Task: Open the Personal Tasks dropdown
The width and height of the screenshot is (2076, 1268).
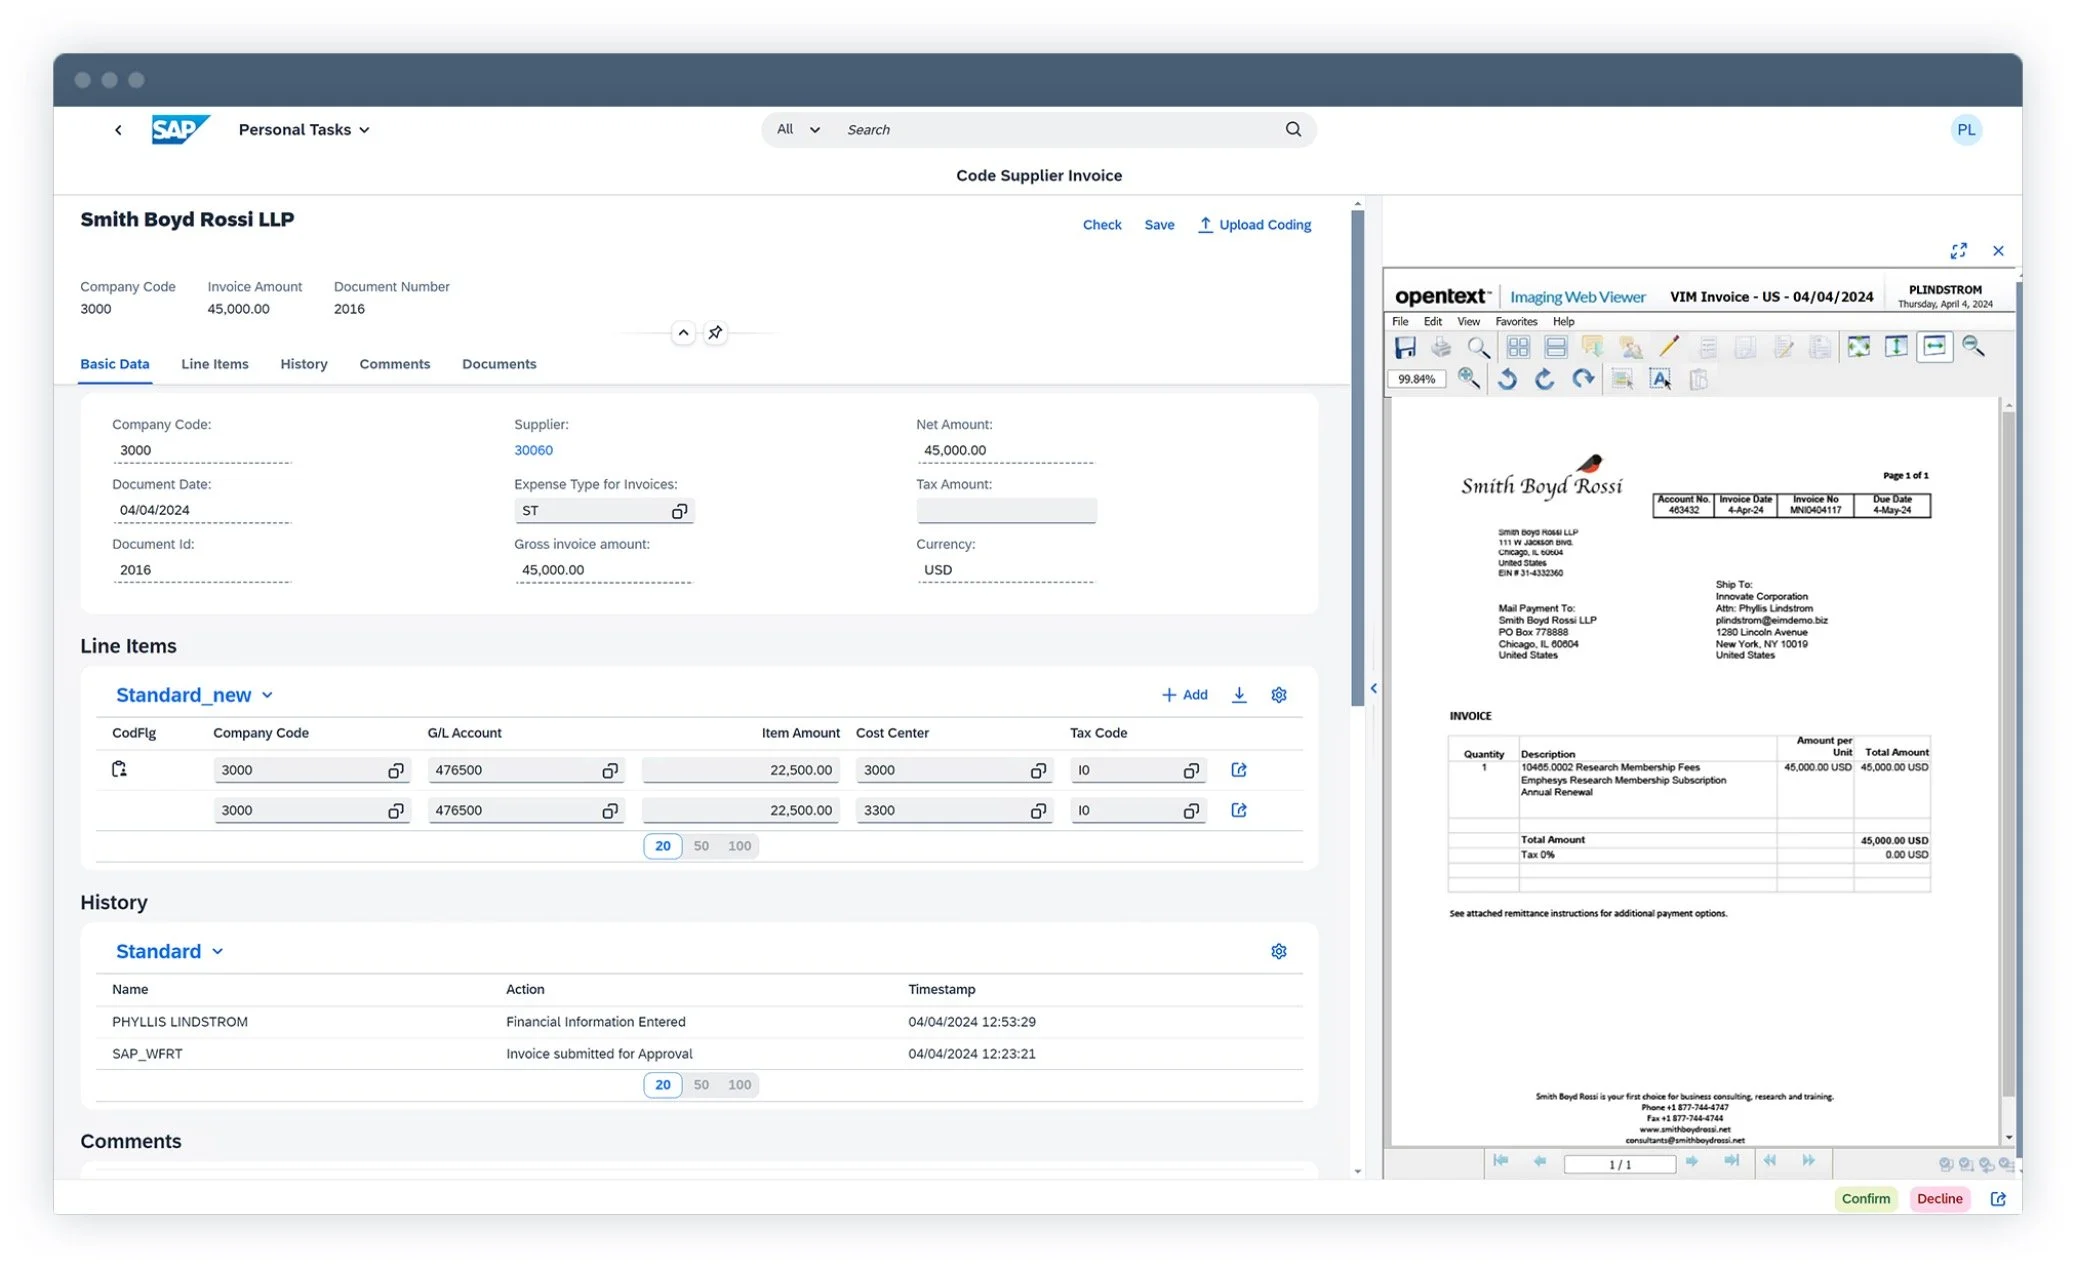Action: coord(304,130)
